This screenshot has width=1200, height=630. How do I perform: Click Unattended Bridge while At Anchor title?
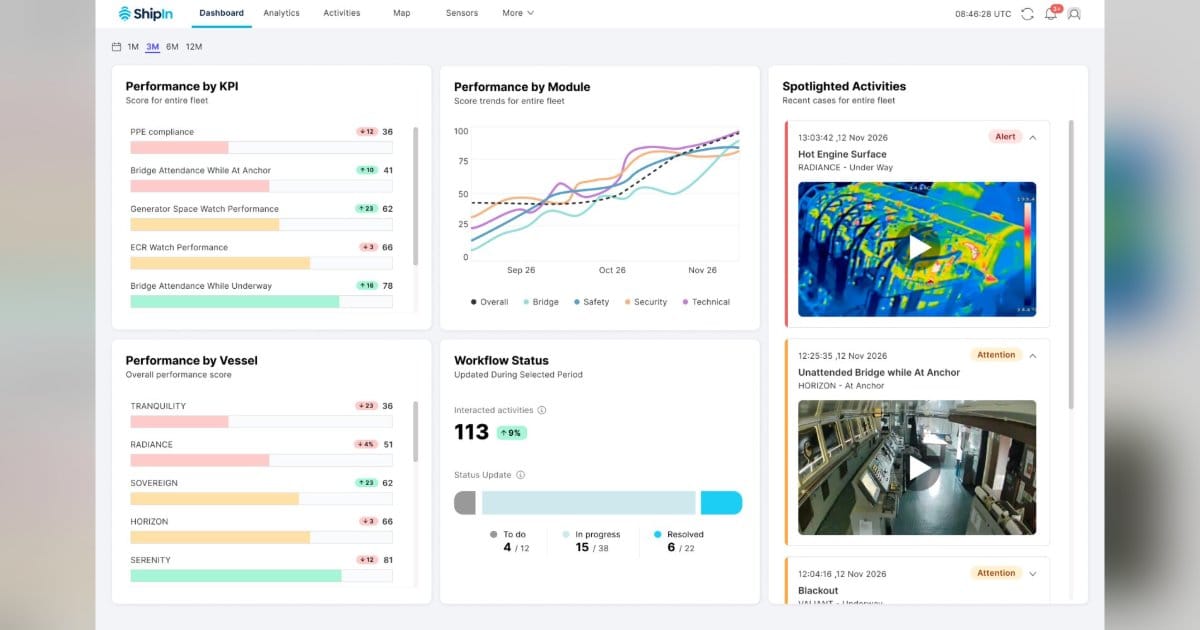879,373
